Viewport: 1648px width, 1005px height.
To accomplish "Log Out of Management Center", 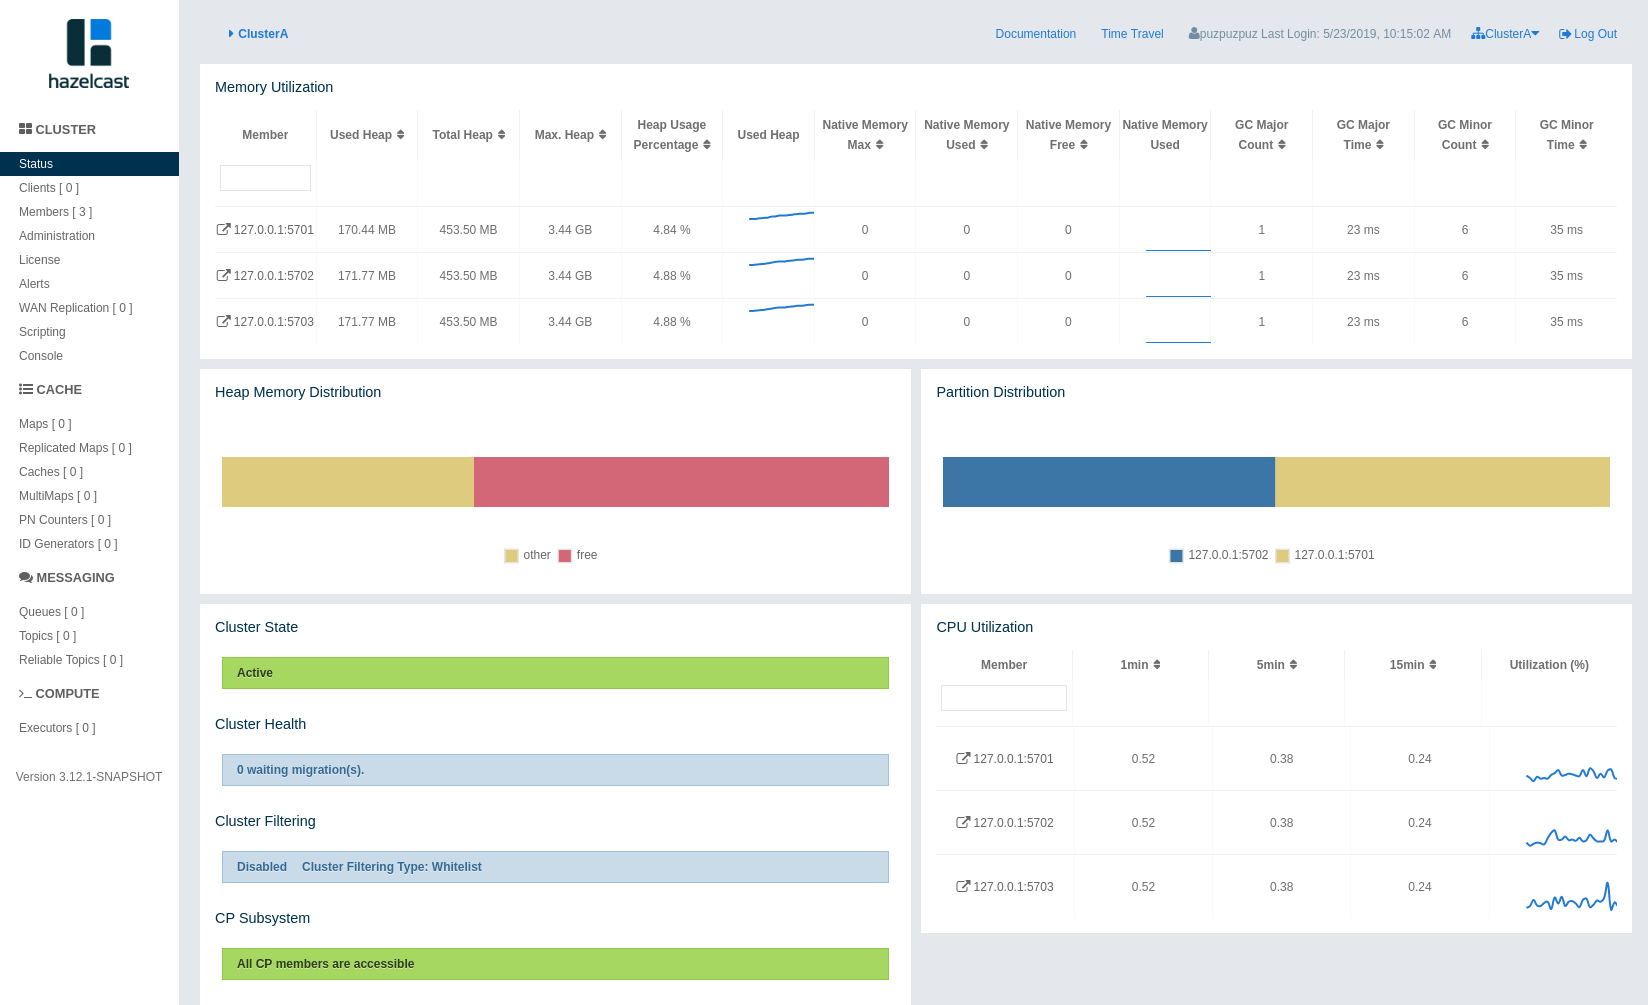I will click(1588, 34).
